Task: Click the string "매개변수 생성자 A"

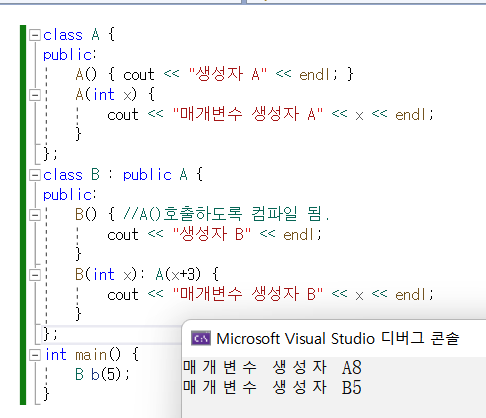Action: (x=248, y=114)
